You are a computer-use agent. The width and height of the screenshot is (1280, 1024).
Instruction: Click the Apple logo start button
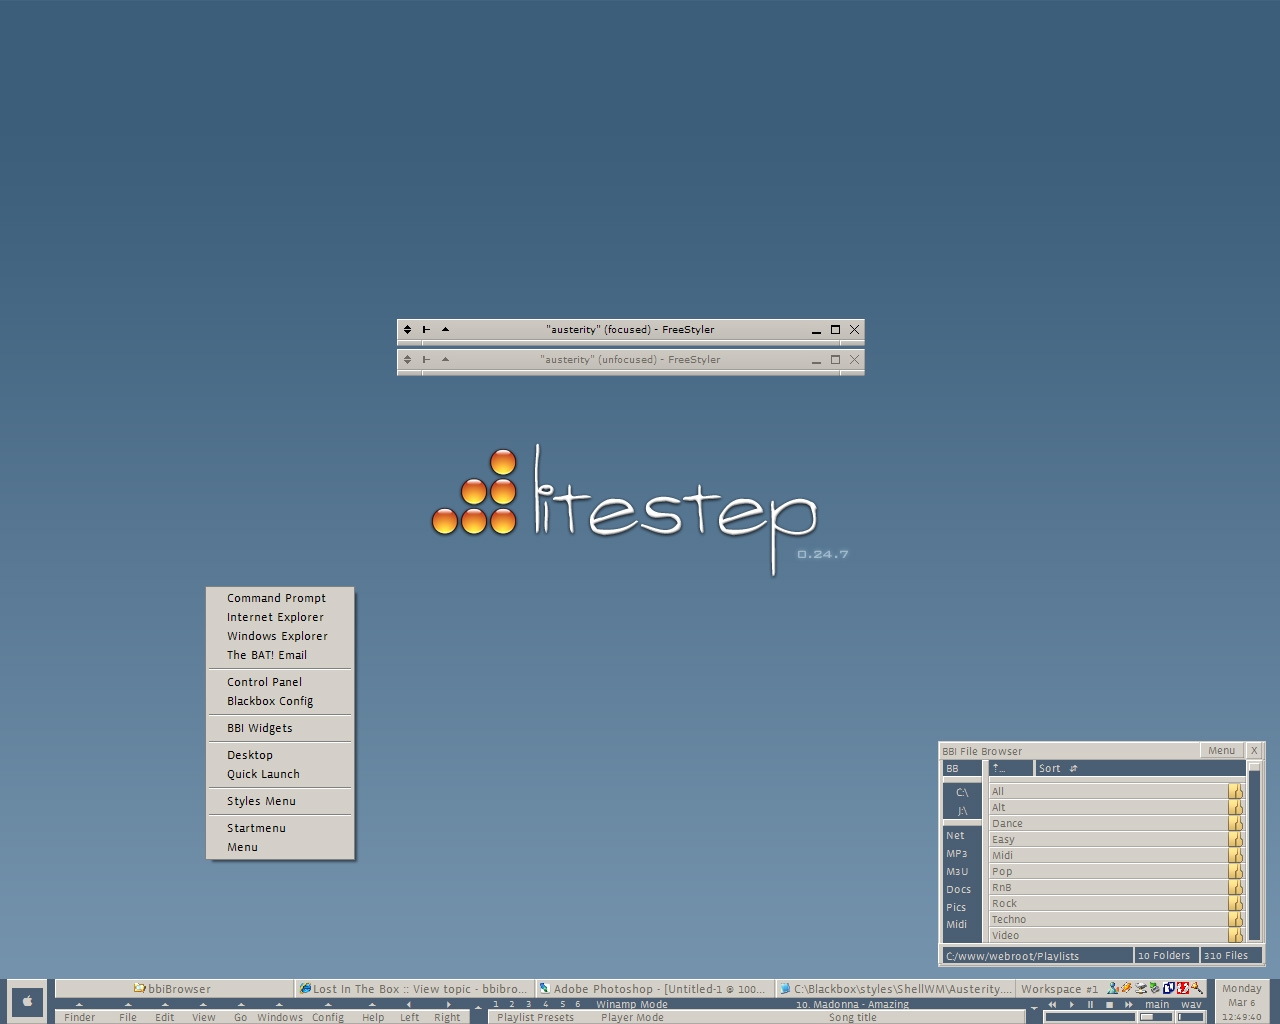tap(27, 1001)
